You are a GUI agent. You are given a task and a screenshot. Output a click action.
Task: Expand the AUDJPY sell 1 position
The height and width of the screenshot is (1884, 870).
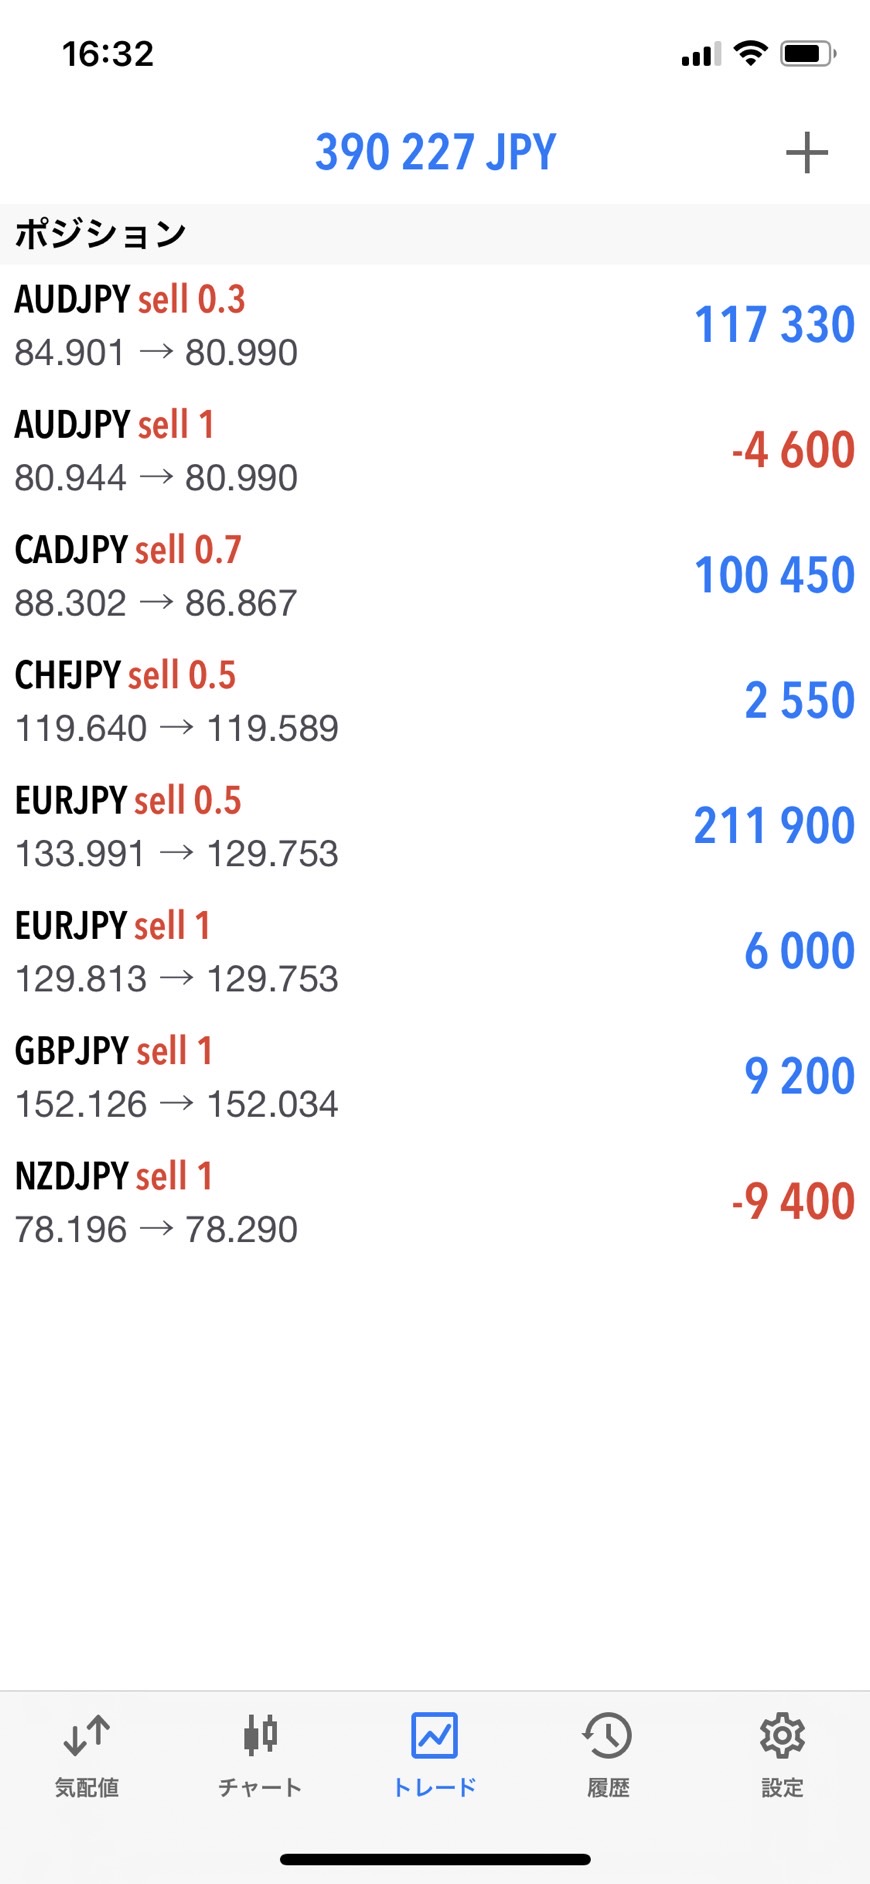pos(435,451)
